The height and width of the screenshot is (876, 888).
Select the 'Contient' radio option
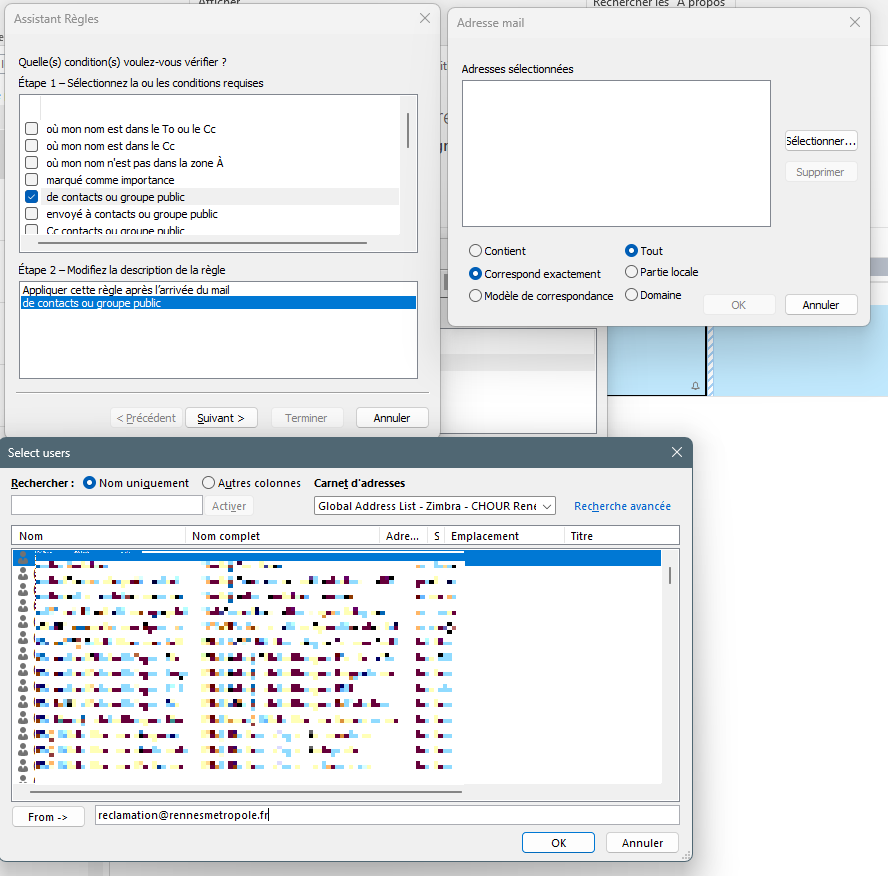pyautogui.click(x=476, y=251)
